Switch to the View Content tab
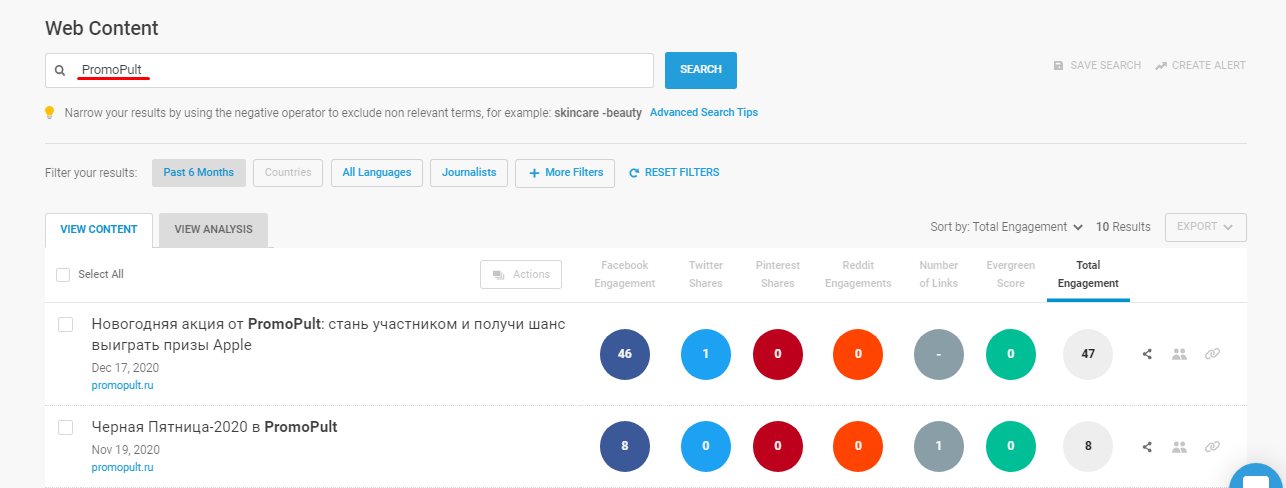Screen dimensions: 1286x488 coord(99,229)
